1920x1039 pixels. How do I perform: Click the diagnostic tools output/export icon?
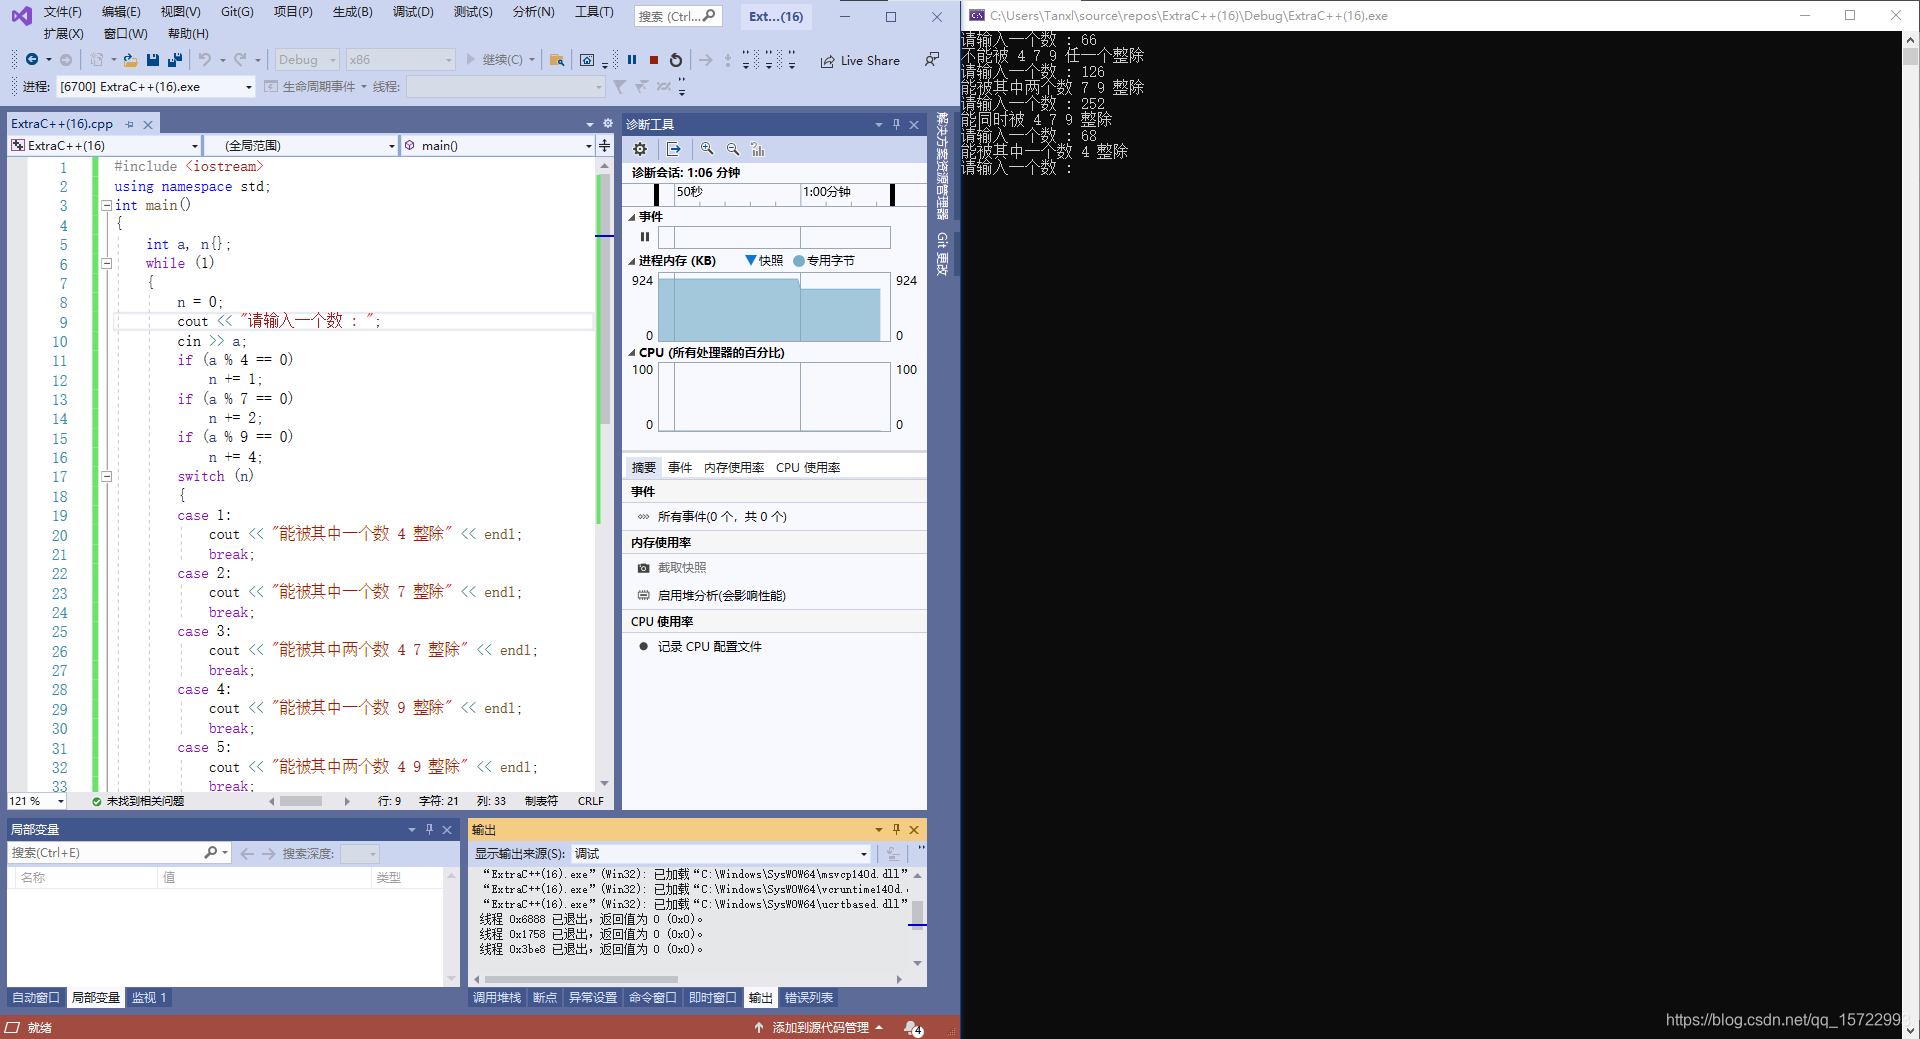point(674,149)
